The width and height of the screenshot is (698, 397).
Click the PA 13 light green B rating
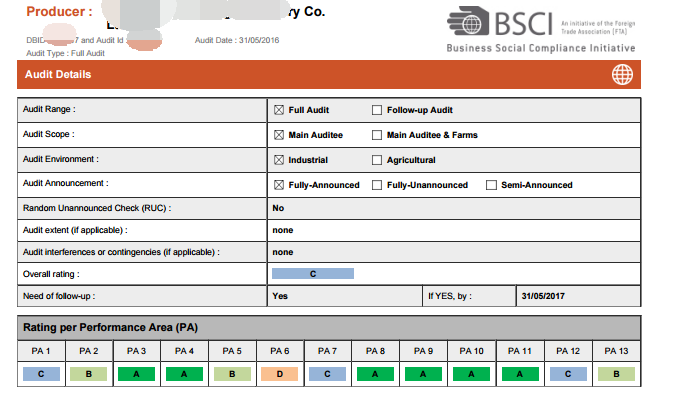pyautogui.click(x=616, y=374)
